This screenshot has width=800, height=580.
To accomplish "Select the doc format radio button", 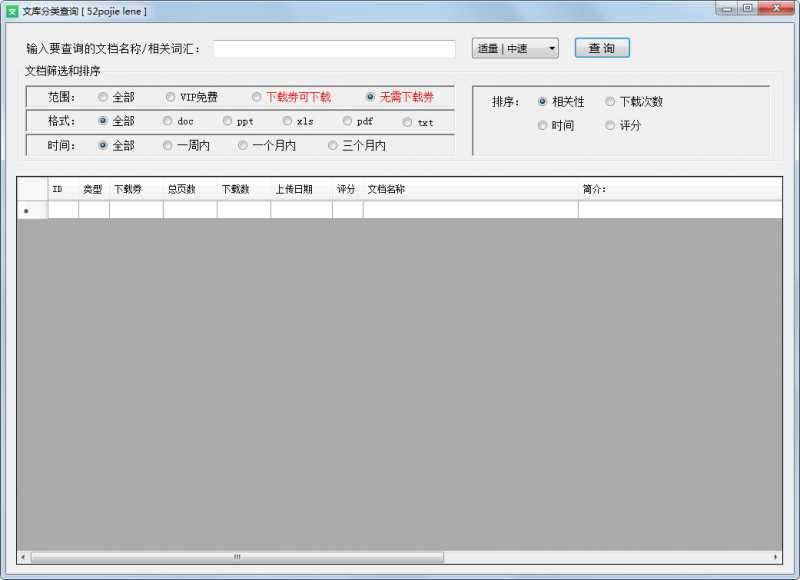I will click(x=168, y=121).
